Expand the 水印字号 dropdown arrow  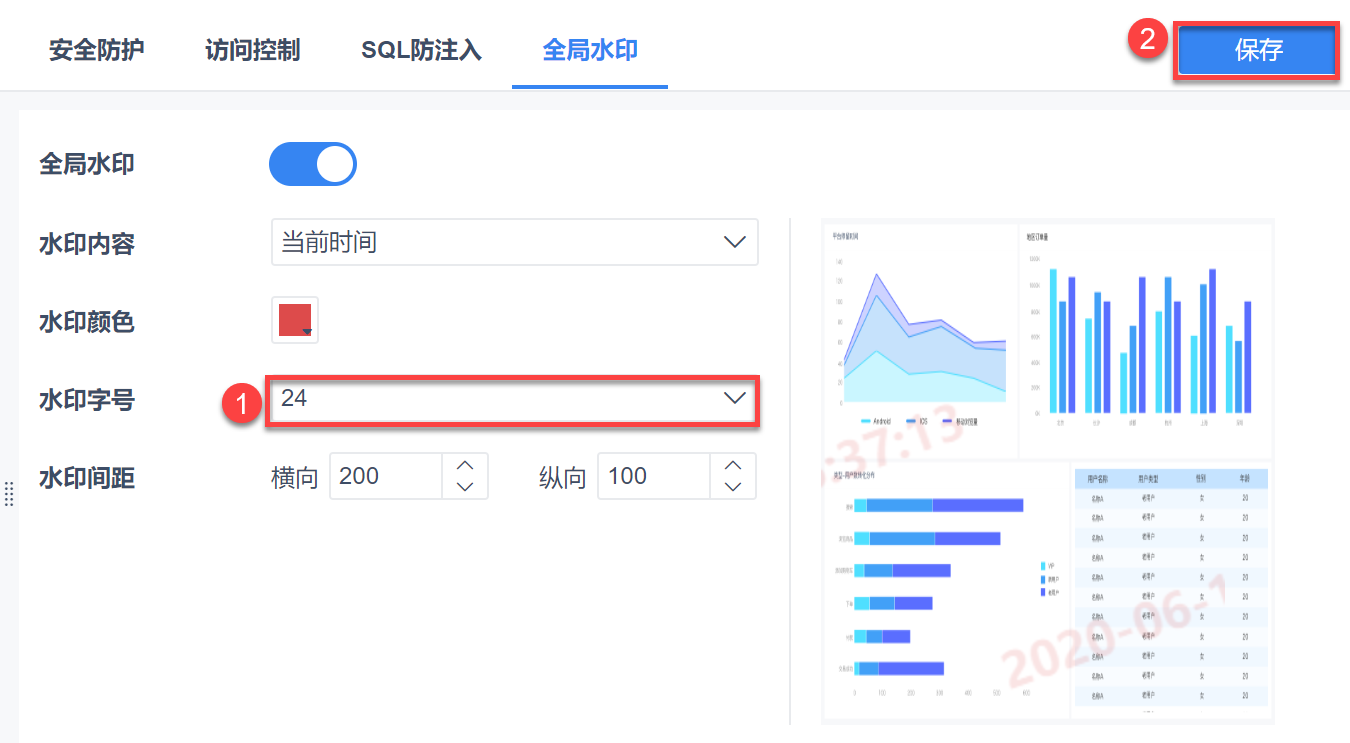tap(735, 398)
